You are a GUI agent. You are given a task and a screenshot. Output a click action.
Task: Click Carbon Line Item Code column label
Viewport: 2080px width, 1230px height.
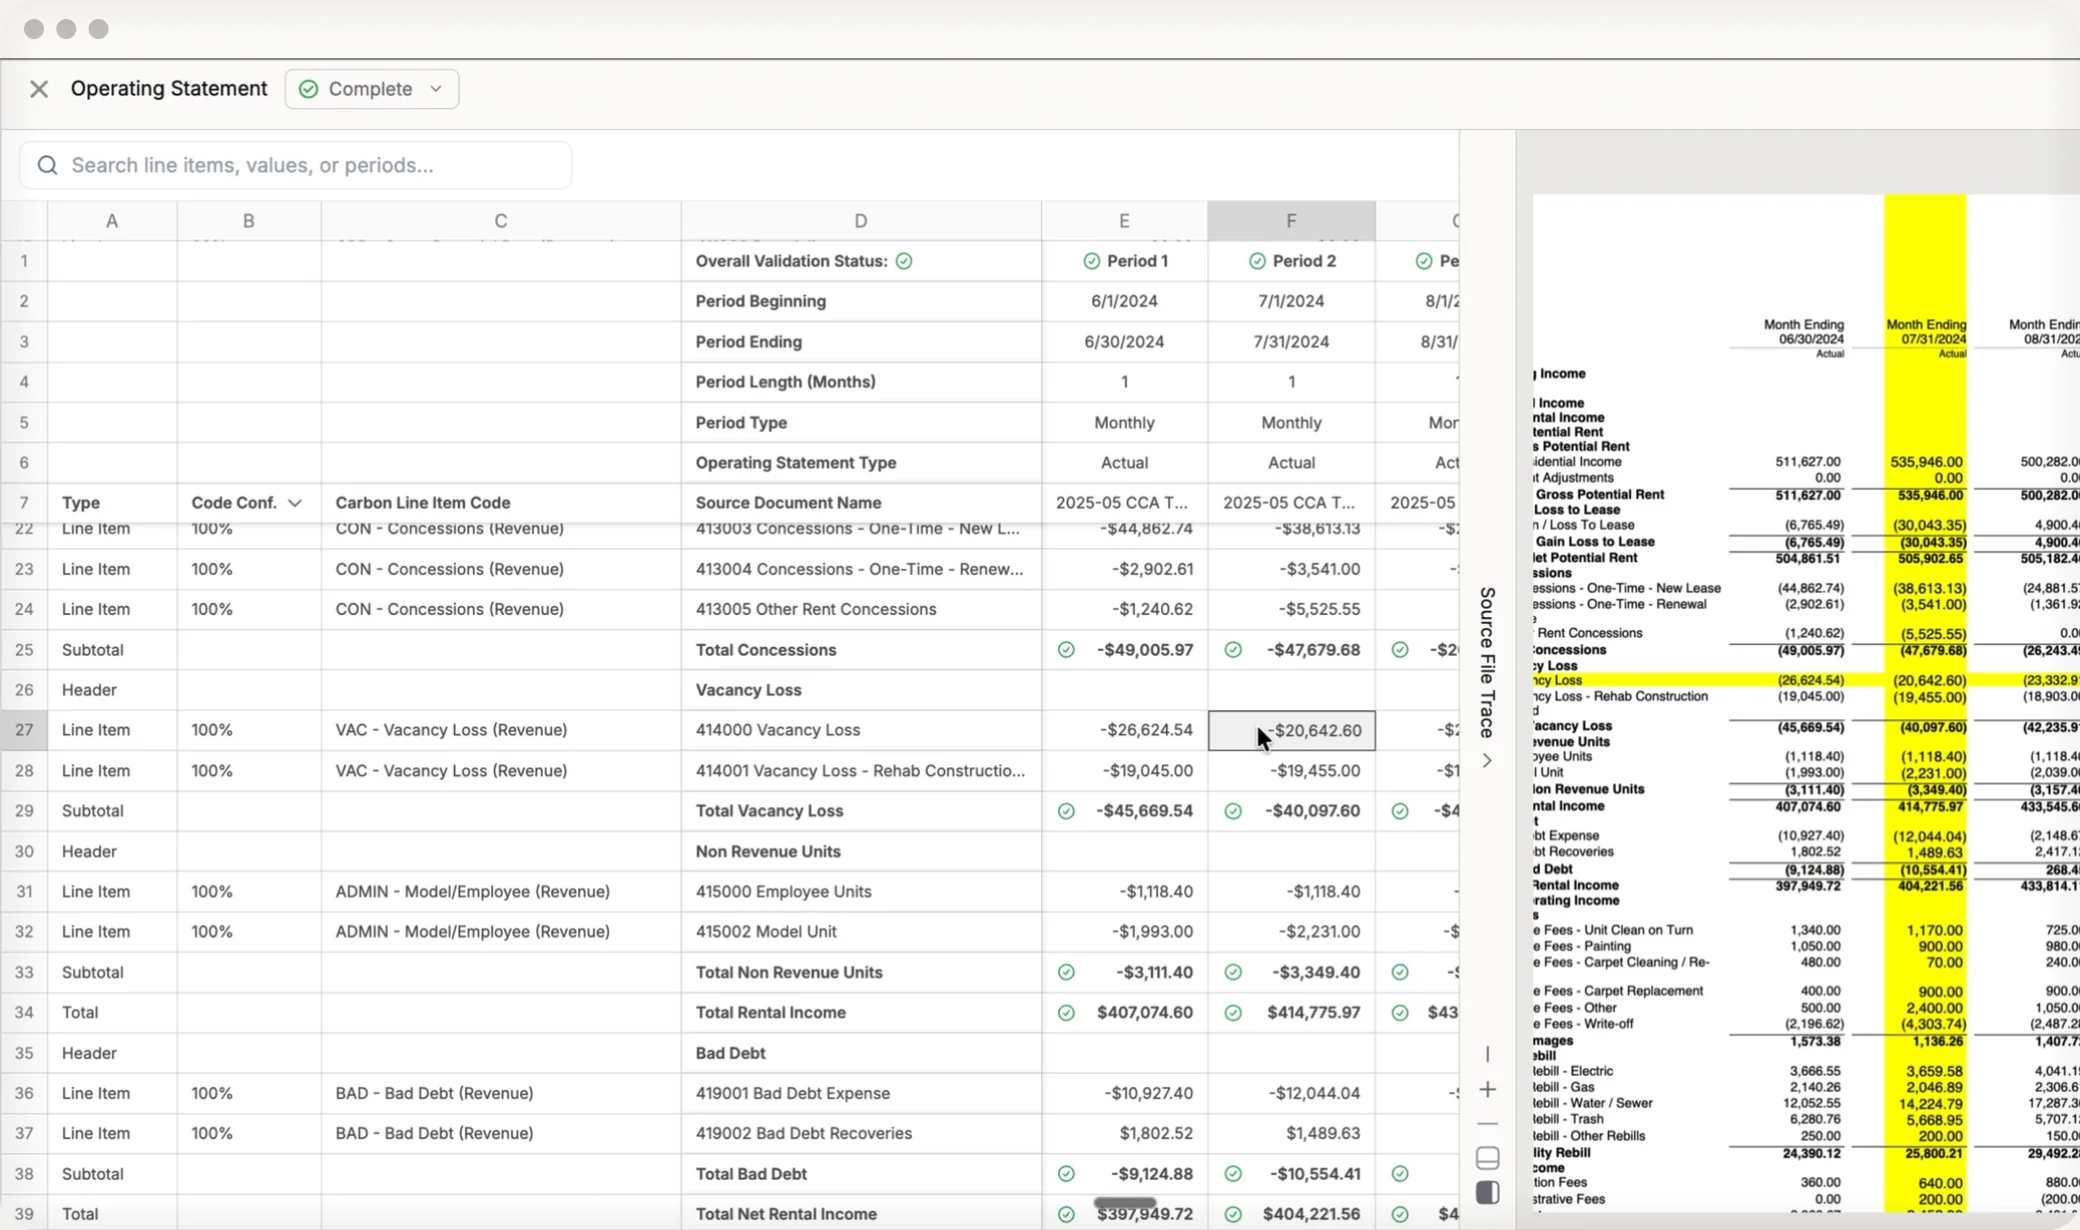point(423,503)
